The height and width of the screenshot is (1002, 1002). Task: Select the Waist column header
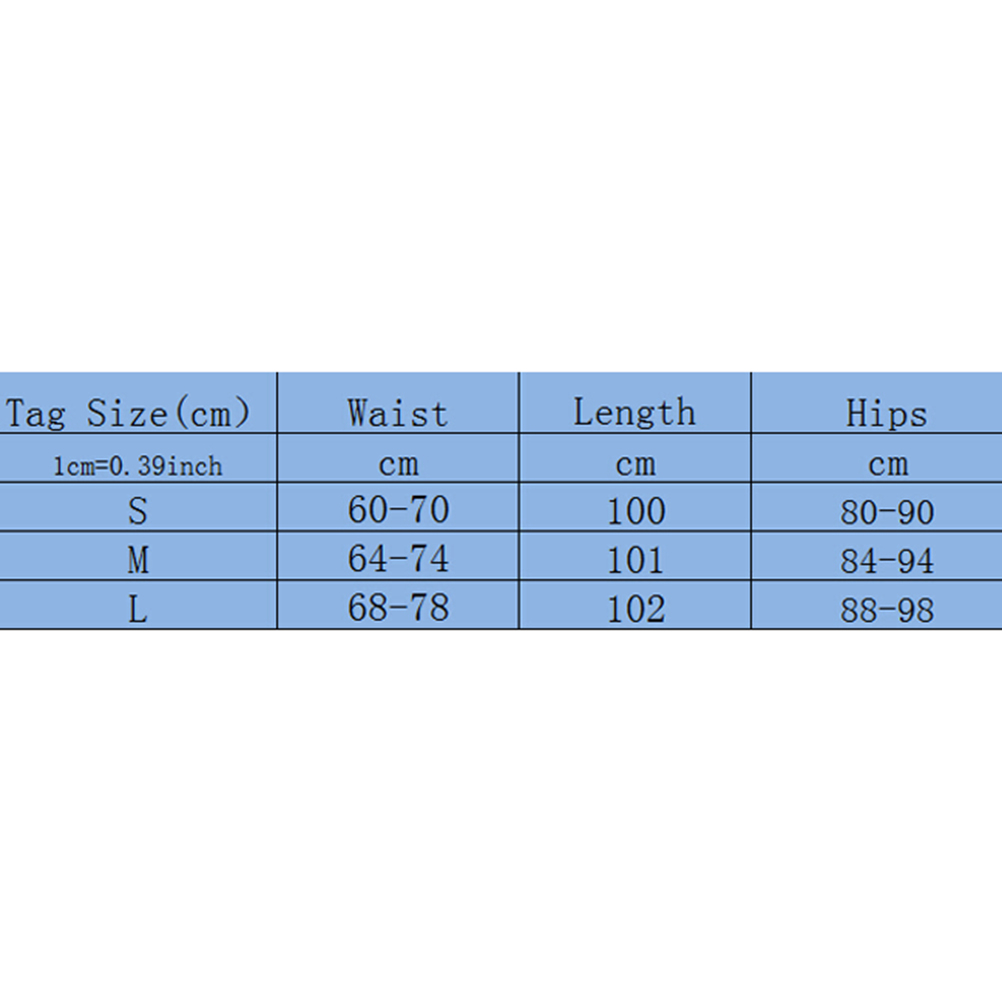point(398,413)
